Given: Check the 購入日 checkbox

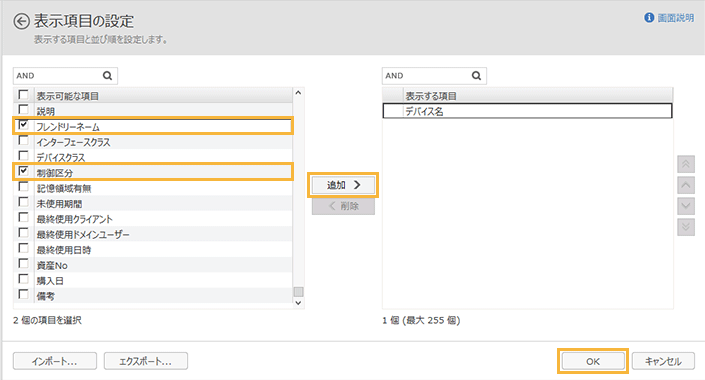Looking at the screenshot, I should click(23, 279).
